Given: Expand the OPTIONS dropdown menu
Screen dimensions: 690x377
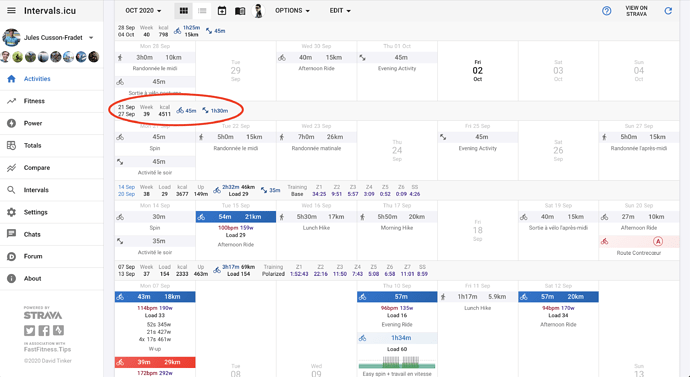Looking at the screenshot, I should (x=292, y=11).
